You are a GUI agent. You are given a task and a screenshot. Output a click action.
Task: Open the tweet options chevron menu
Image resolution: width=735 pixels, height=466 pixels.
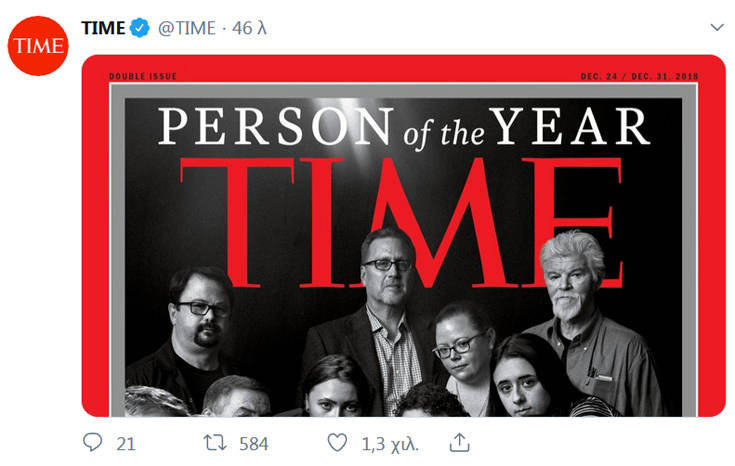(x=716, y=27)
